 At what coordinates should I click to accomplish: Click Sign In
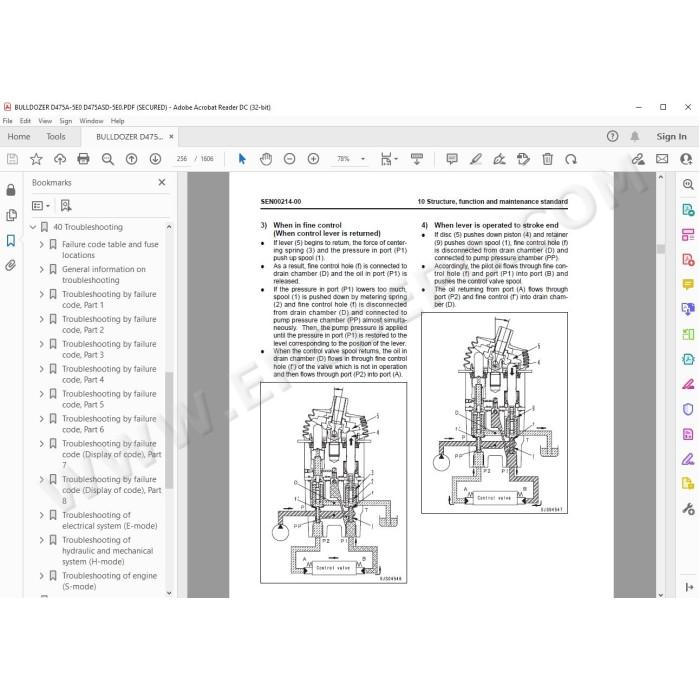point(671,137)
